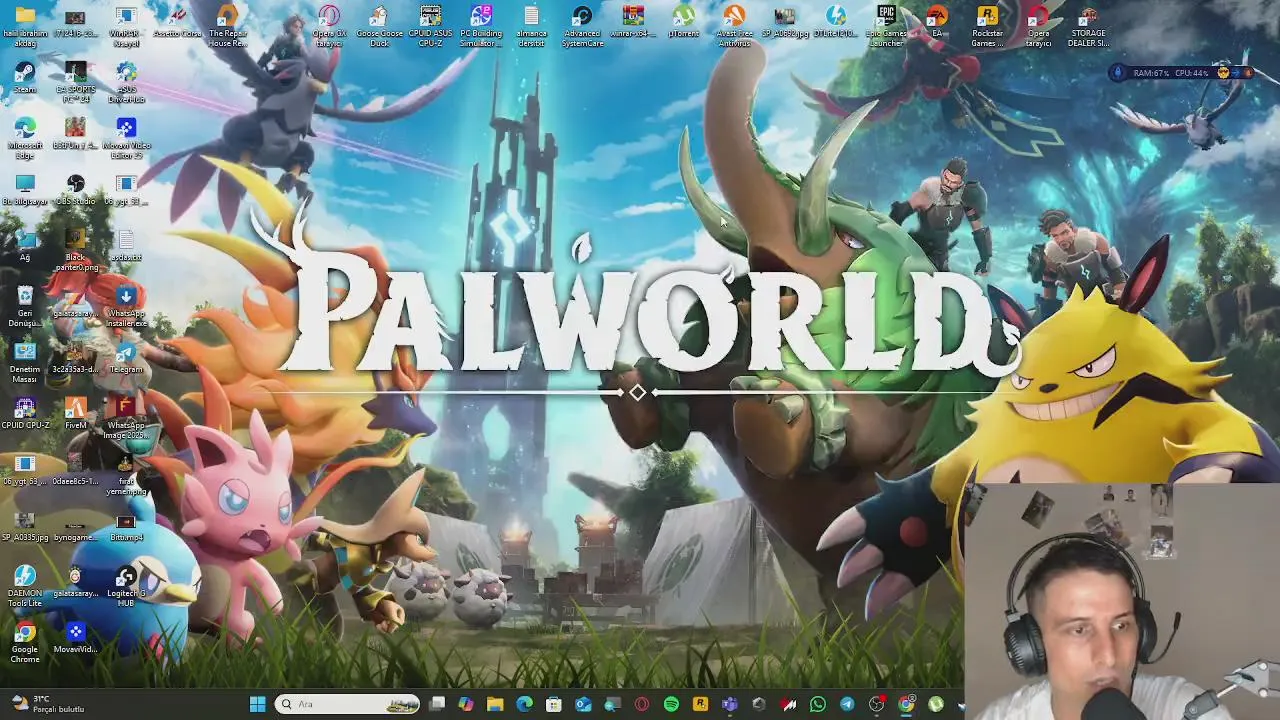Open Denetim Masası shortcut

(25, 362)
